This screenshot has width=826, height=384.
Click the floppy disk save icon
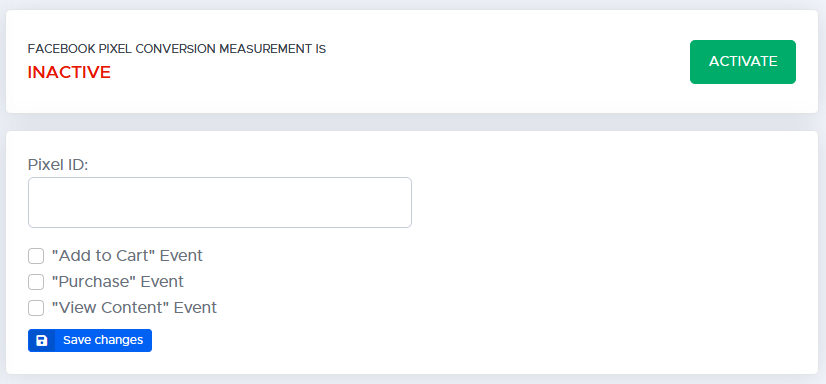(x=42, y=340)
